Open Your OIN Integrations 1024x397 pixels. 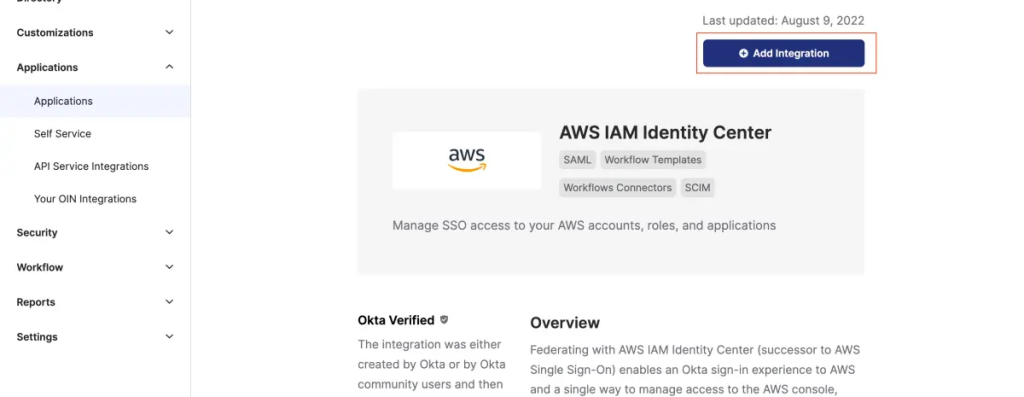(x=85, y=199)
